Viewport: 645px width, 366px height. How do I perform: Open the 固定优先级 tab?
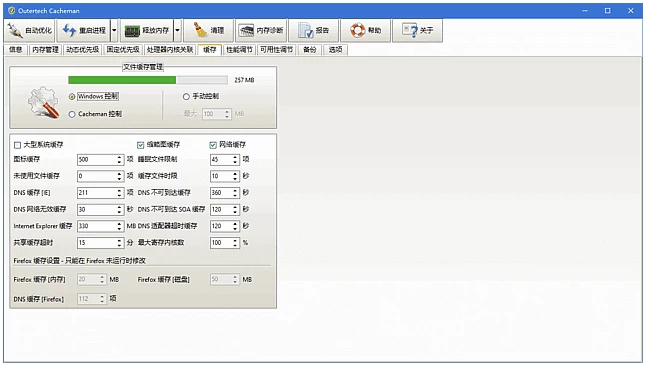123,50
